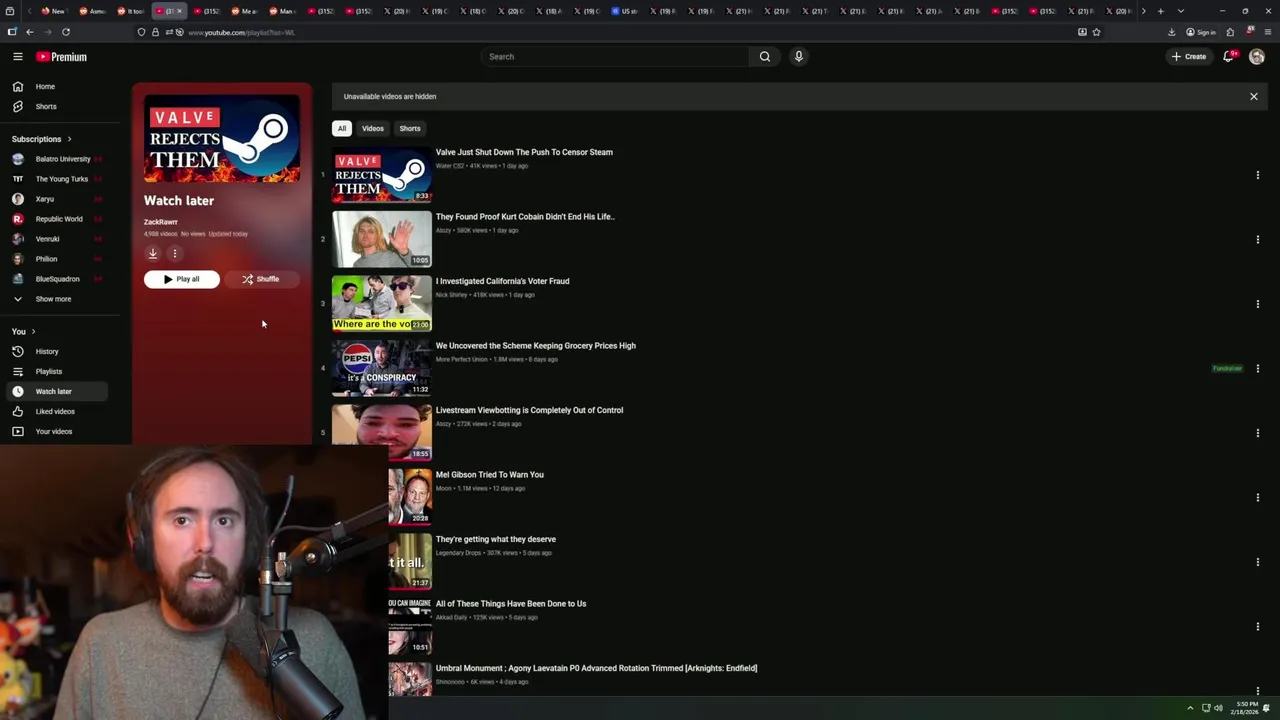Show hidden system tray icons arrow

[x=1190, y=708]
